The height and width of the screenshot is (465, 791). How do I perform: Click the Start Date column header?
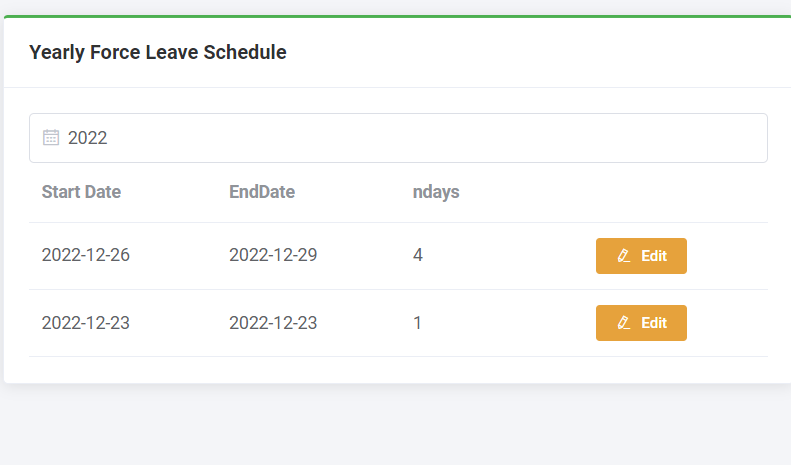(81, 192)
